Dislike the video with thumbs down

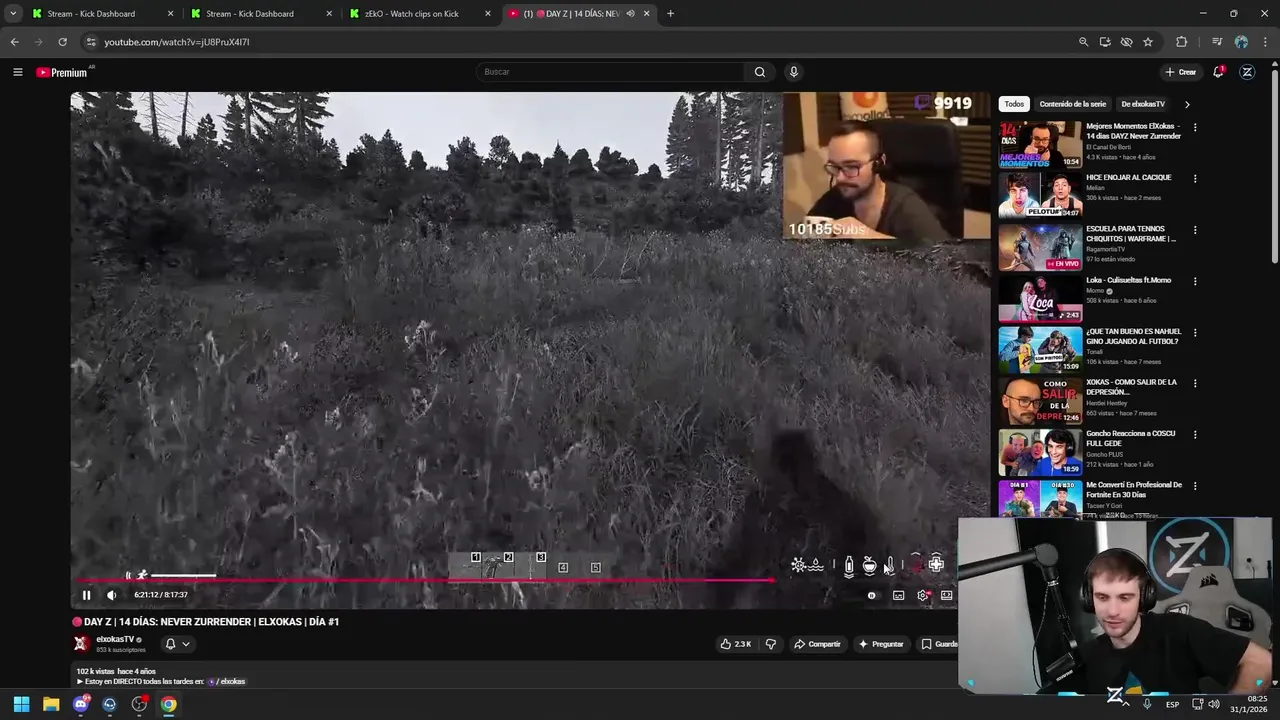click(x=770, y=644)
